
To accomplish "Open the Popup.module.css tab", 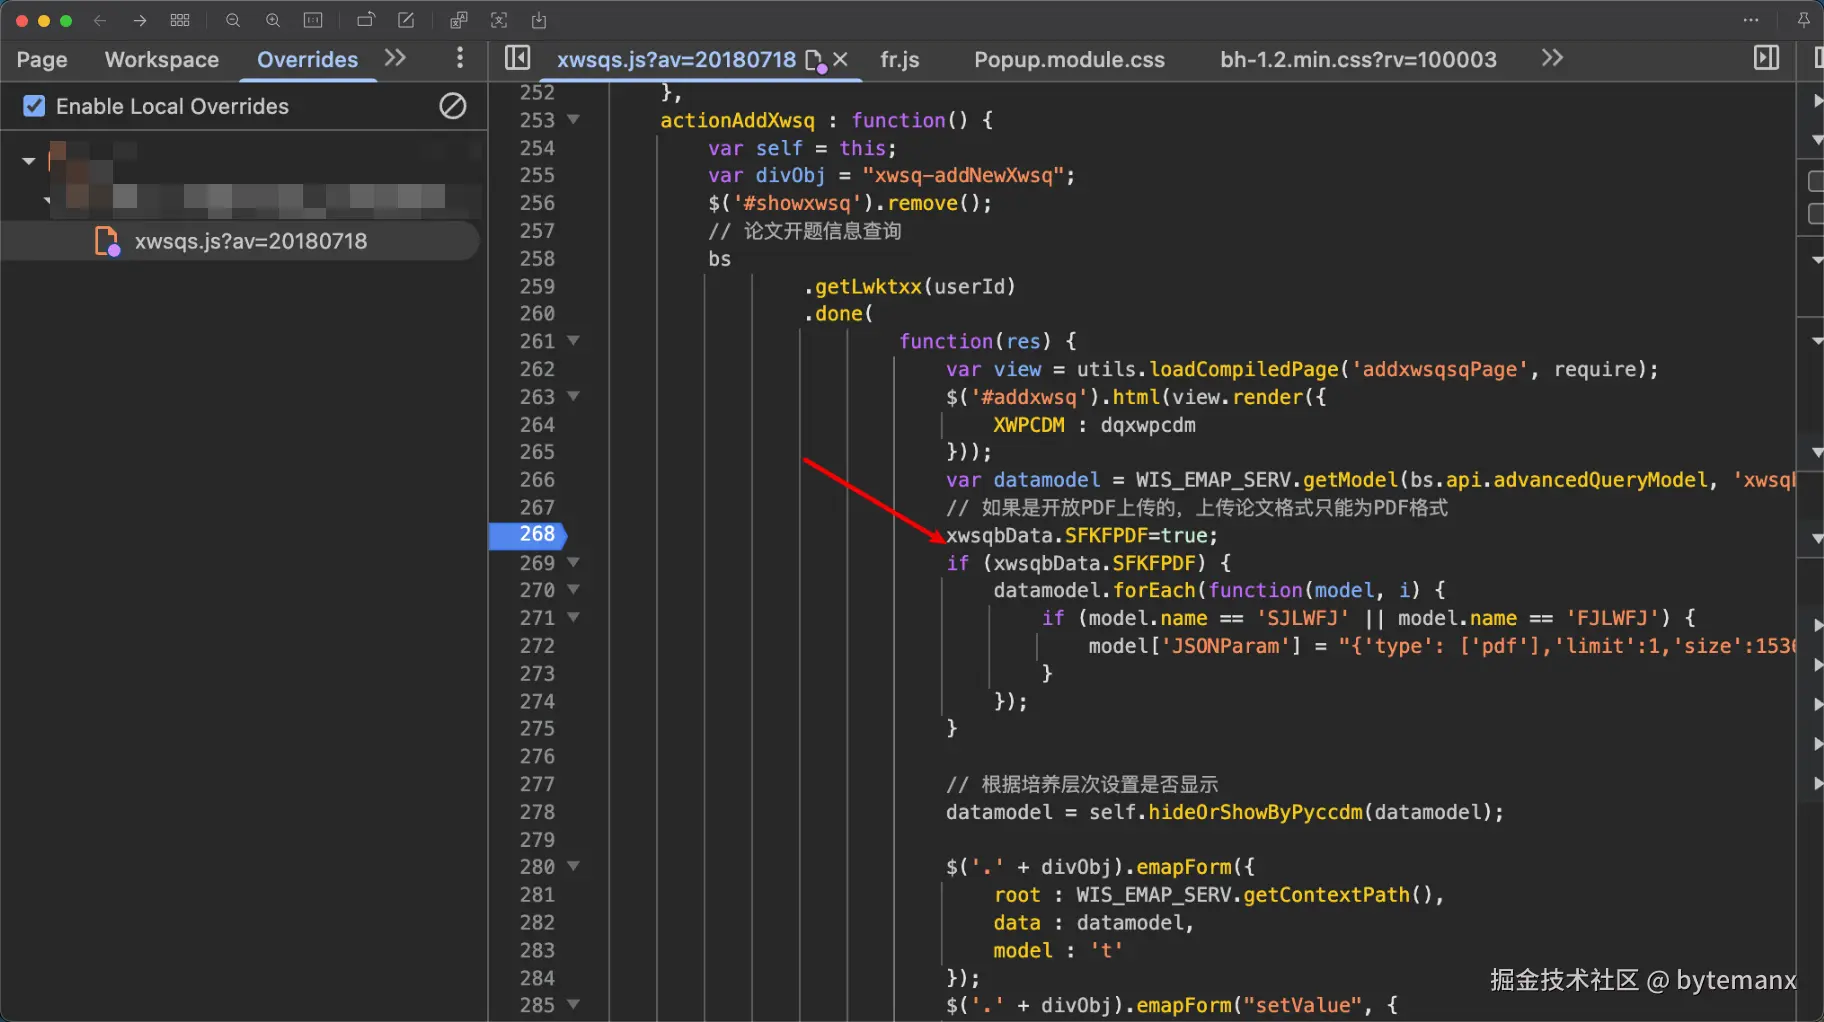I will tap(1069, 60).
